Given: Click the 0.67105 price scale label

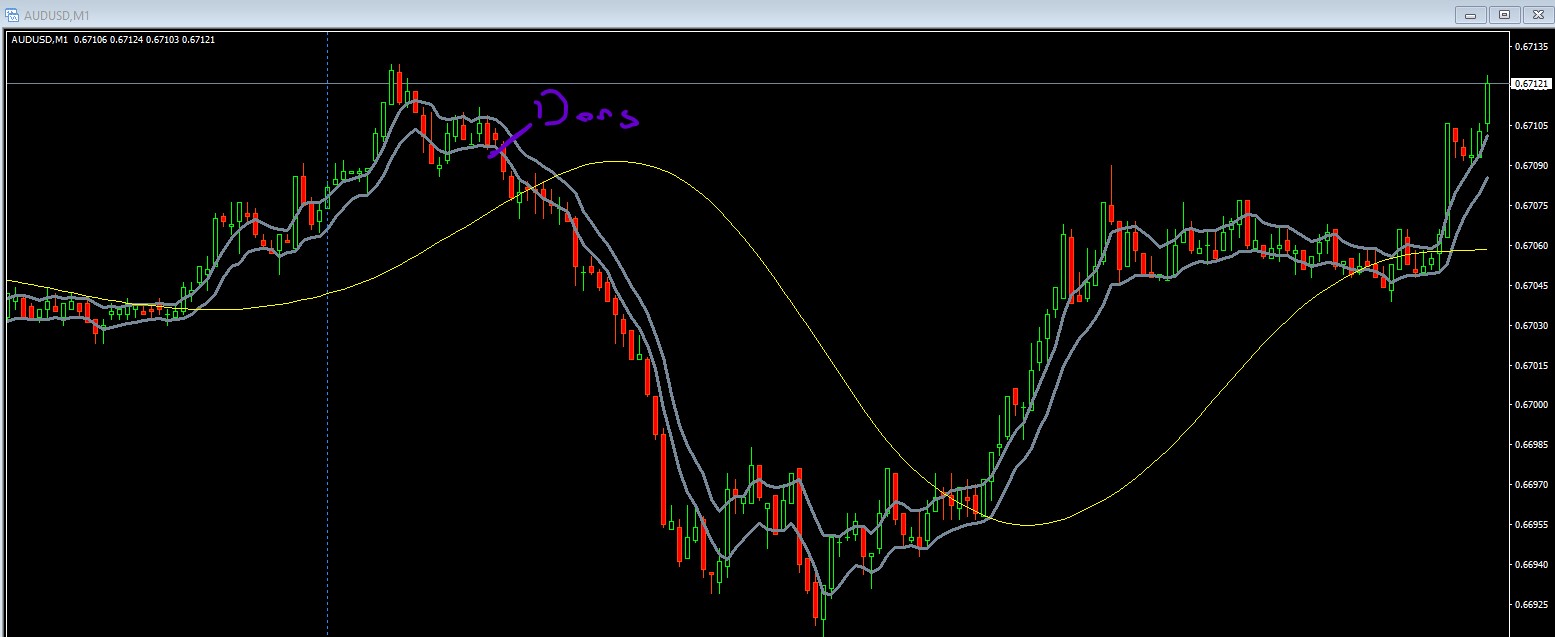Looking at the screenshot, I should click(x=1530, y=125).
